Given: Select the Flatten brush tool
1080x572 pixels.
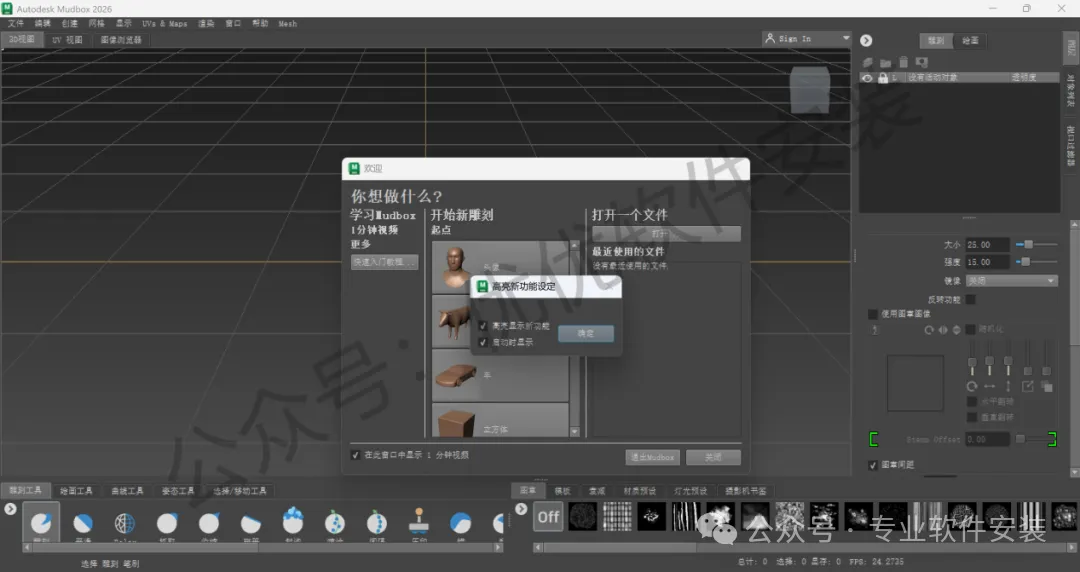Looking at the screenshot, I should [251, 524].
